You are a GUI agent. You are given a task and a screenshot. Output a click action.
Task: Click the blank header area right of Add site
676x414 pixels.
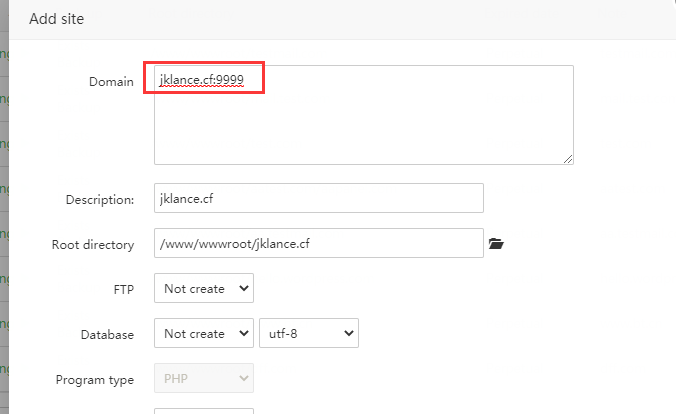400,19
